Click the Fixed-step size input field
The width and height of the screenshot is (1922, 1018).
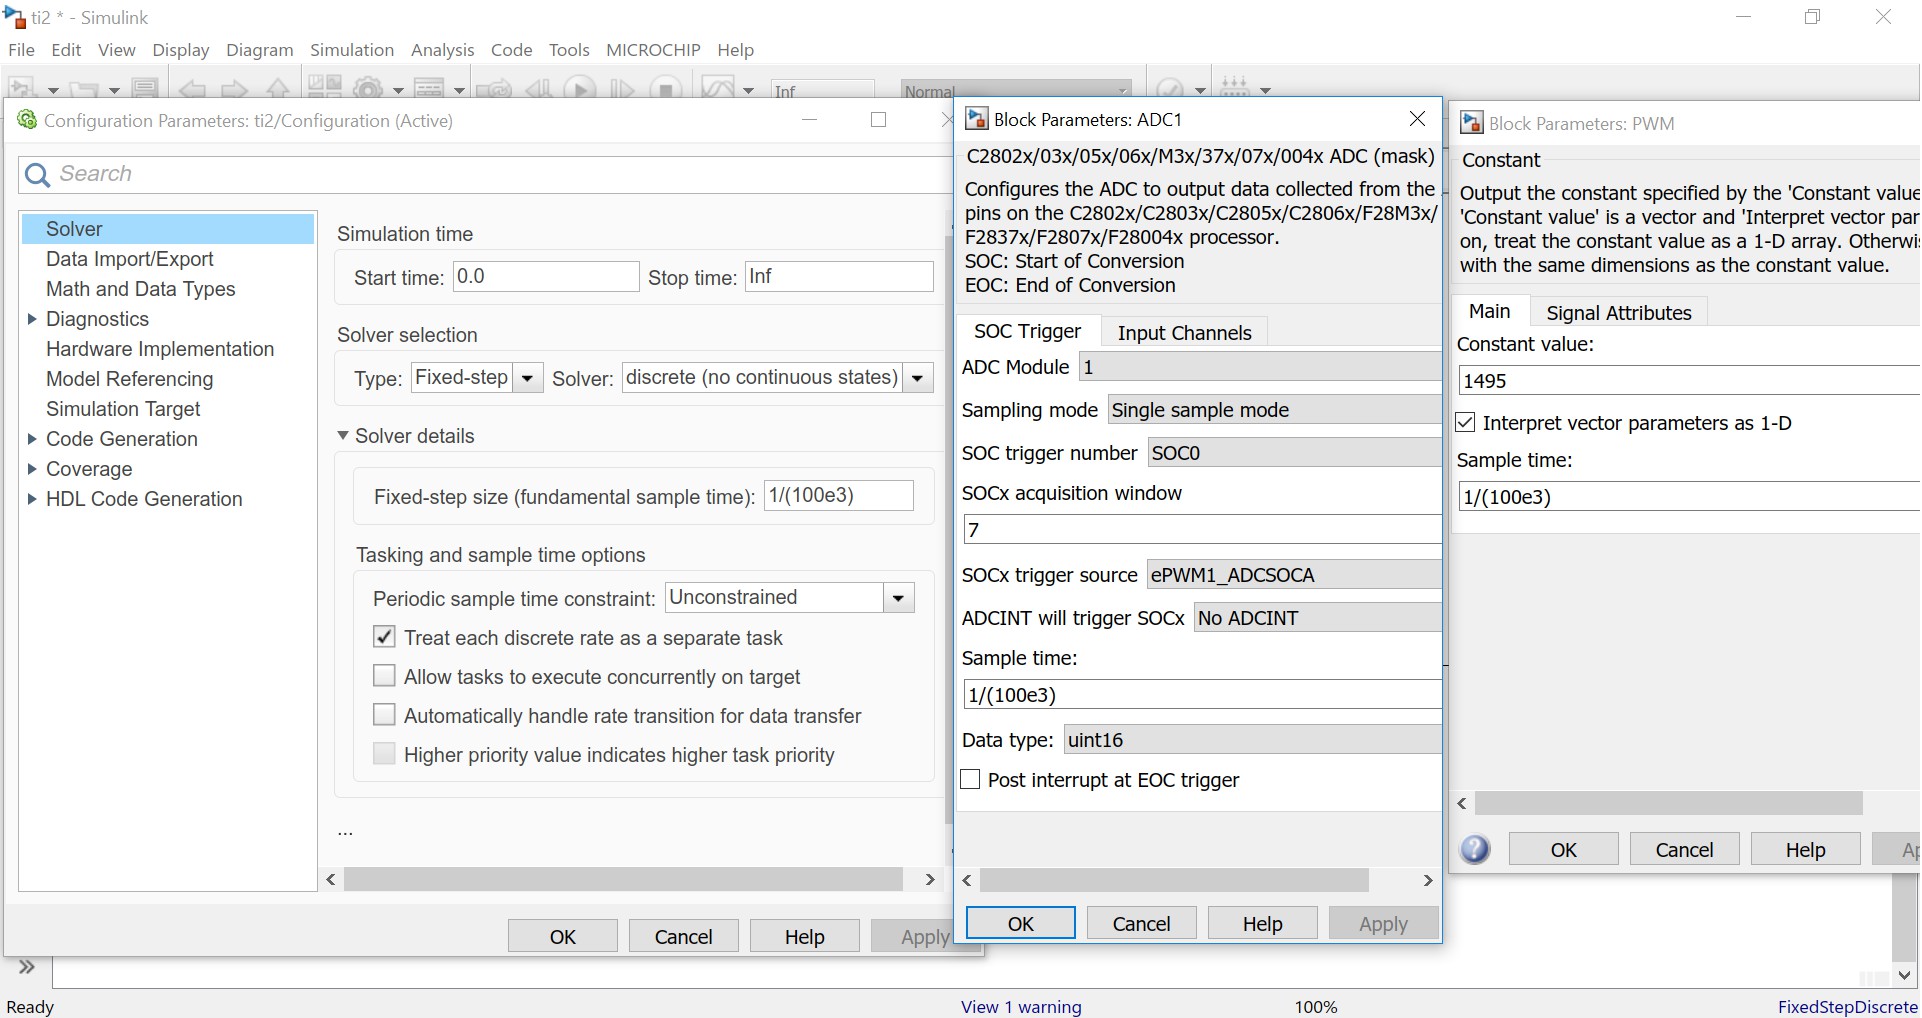click(838, 496)
